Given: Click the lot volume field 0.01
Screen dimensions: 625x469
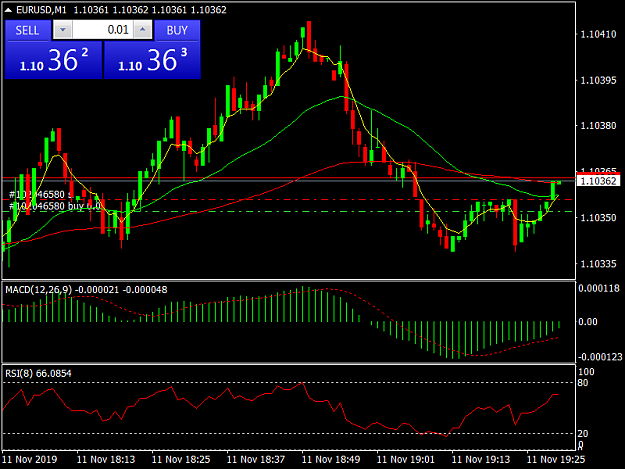Looking at the screenshot, I should [x=102, y=30].
